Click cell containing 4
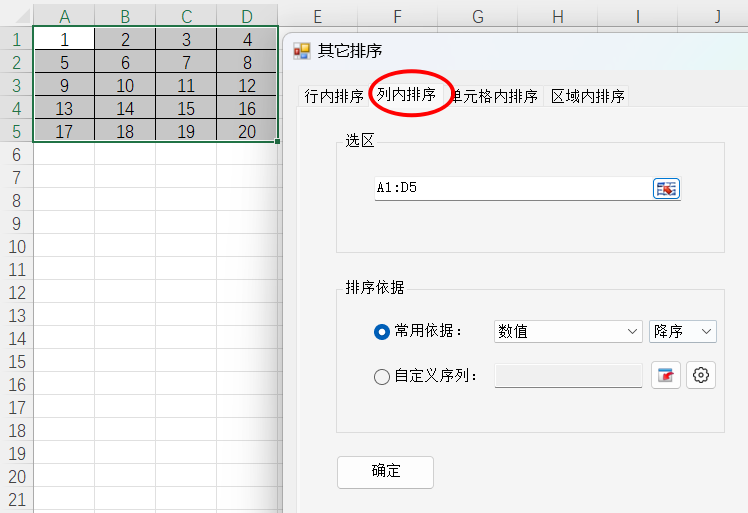This screenshot has height=513, width=748. point(247,39)
